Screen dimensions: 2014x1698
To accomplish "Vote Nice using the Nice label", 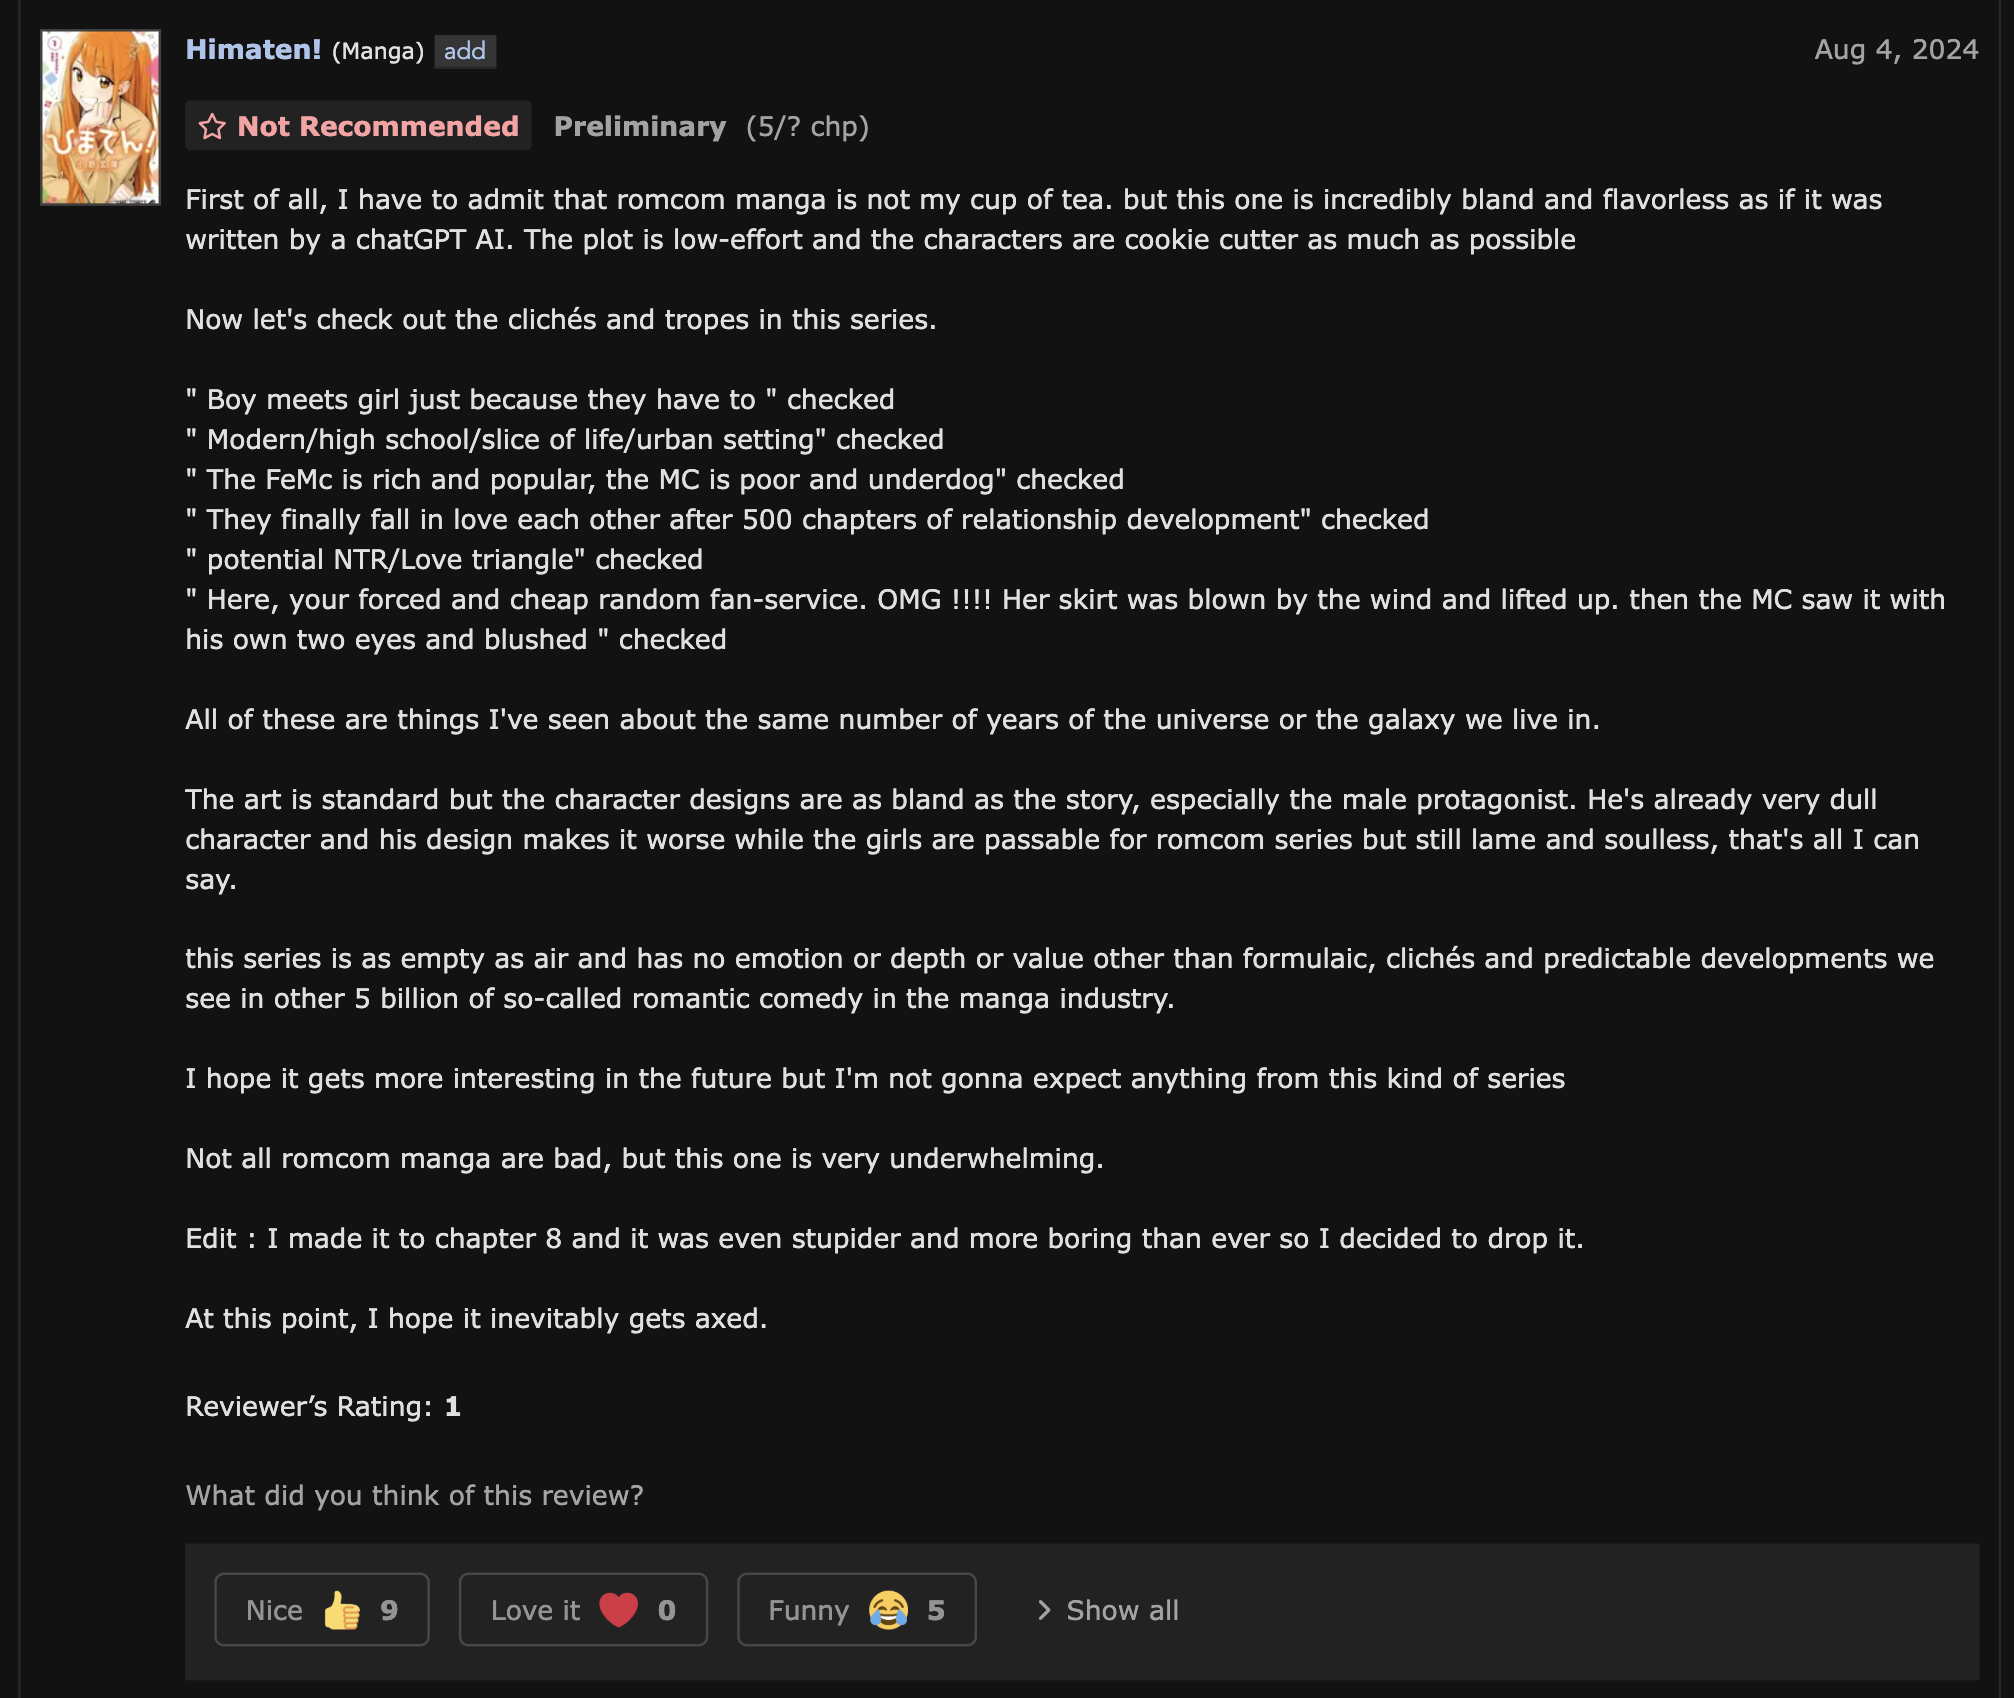I will point(274,1610).
